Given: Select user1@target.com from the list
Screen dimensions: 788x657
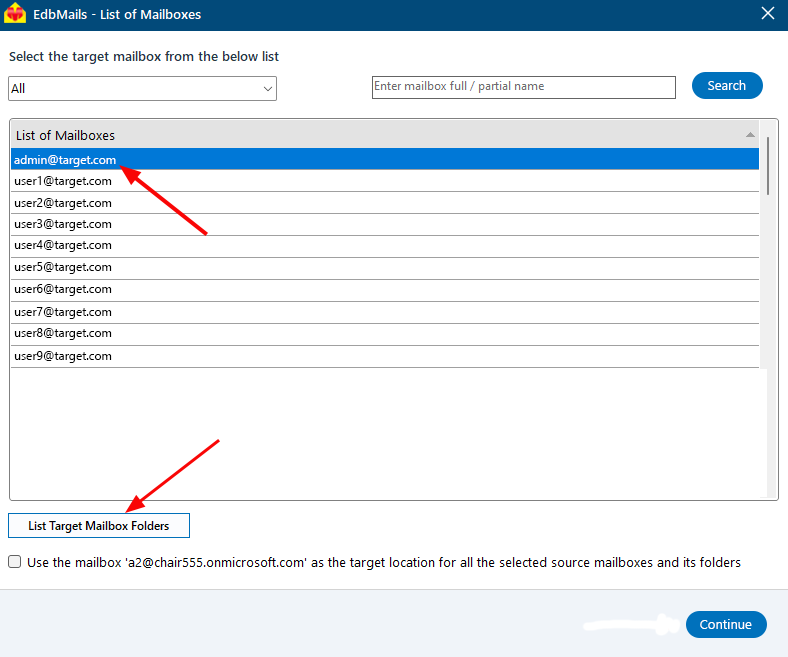Looking at the screenshot, I should tap(63, 181).
